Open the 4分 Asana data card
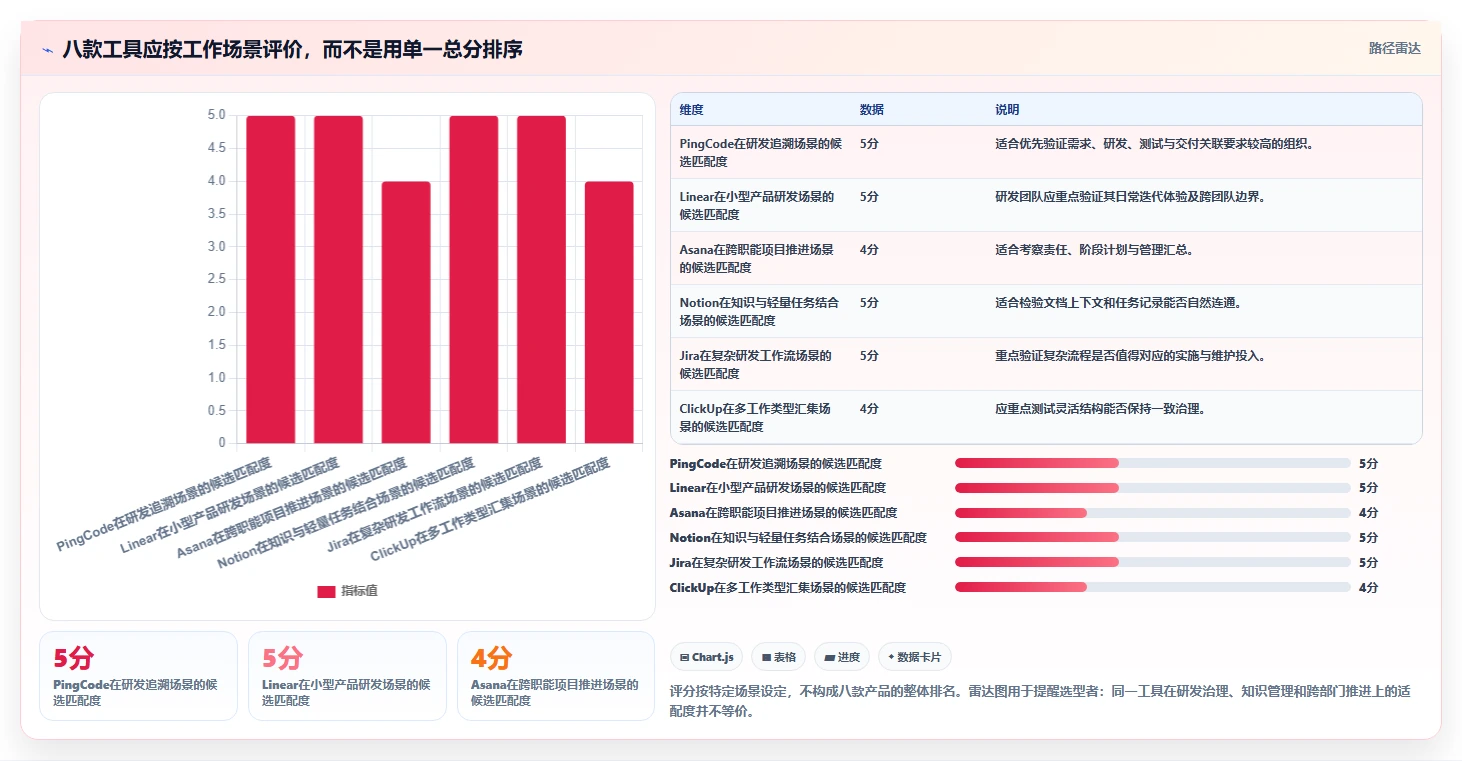The image size is (1462, 761). [557, 676]
